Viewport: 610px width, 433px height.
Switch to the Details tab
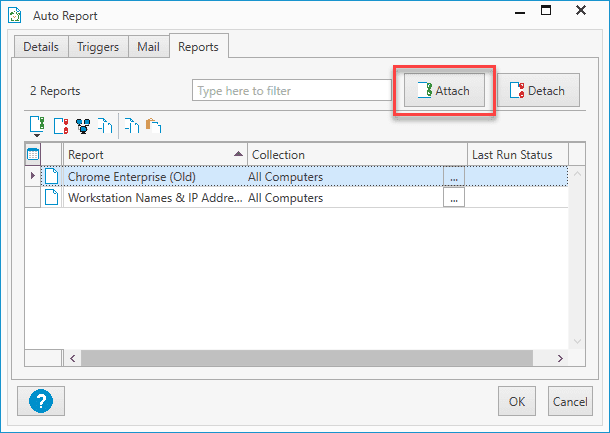tap(41, 47)
